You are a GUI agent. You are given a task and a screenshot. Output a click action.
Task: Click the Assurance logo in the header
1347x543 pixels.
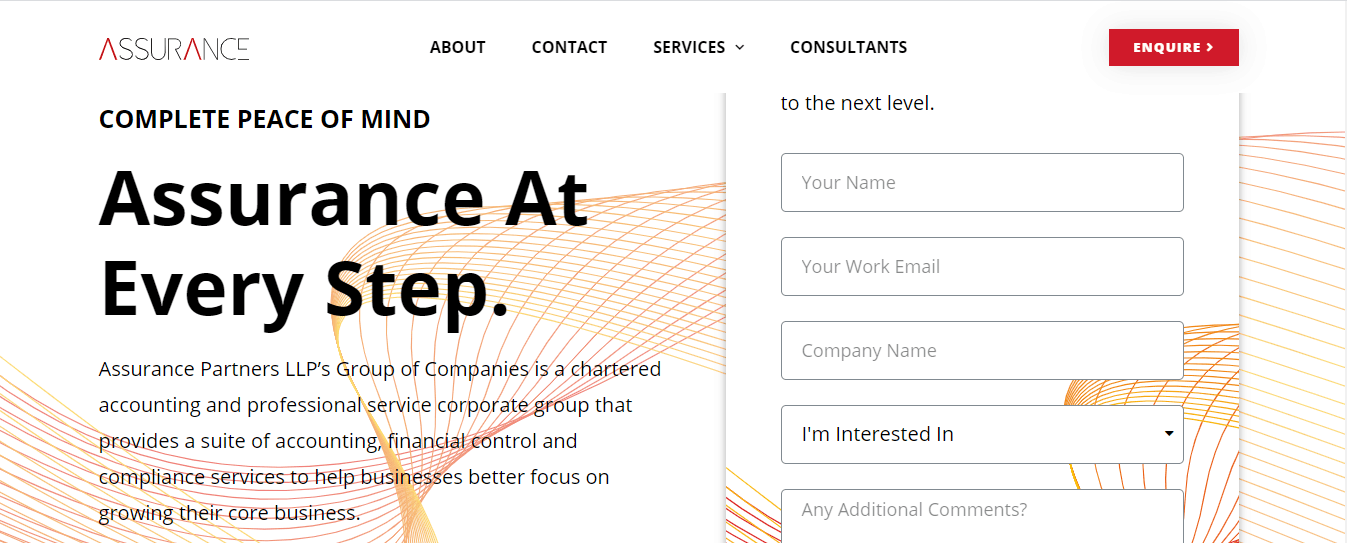(174, 48)
